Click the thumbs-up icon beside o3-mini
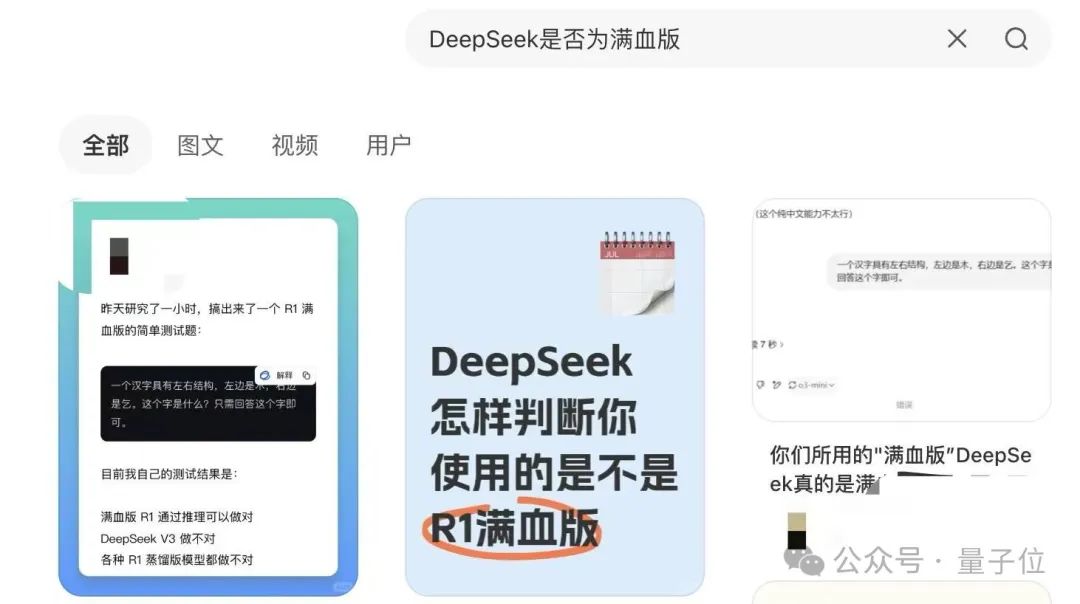The height and width of the screenshot is (604, 1080). [x=760, y=385]
